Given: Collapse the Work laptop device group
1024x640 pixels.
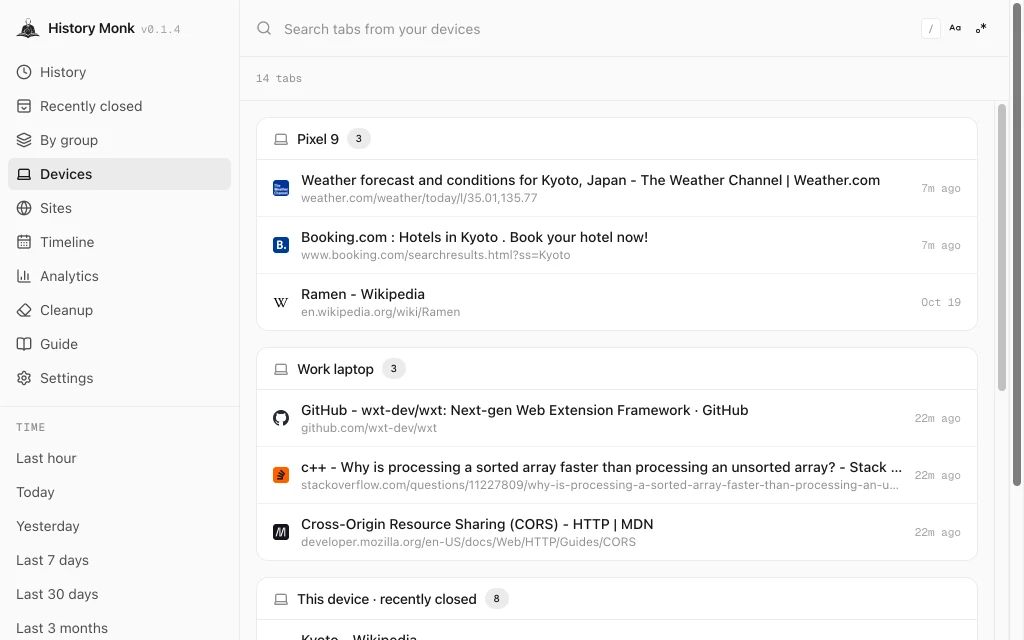Looking at the screenshot, I should [x=616, y=368].
